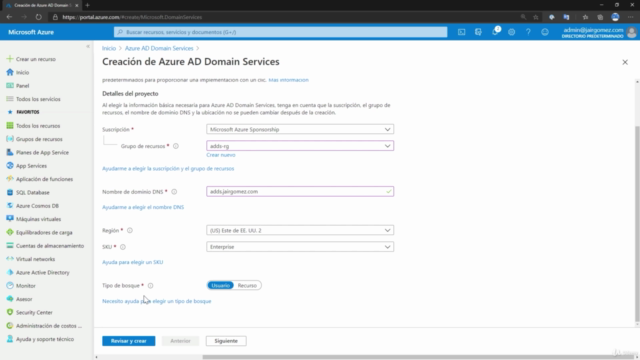Collapse the left sidebar menu chevron

click(88, 47)
